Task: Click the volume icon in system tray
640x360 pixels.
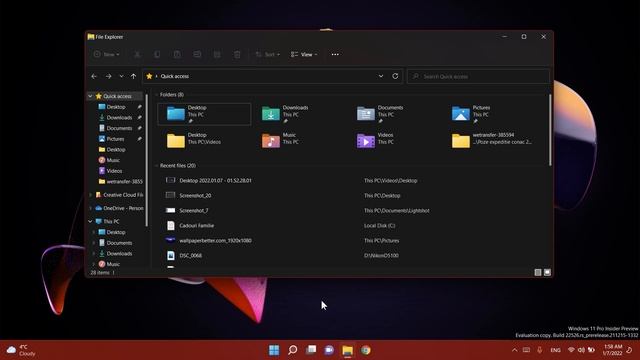Action: pyautogui.click(x=581, y=350)
